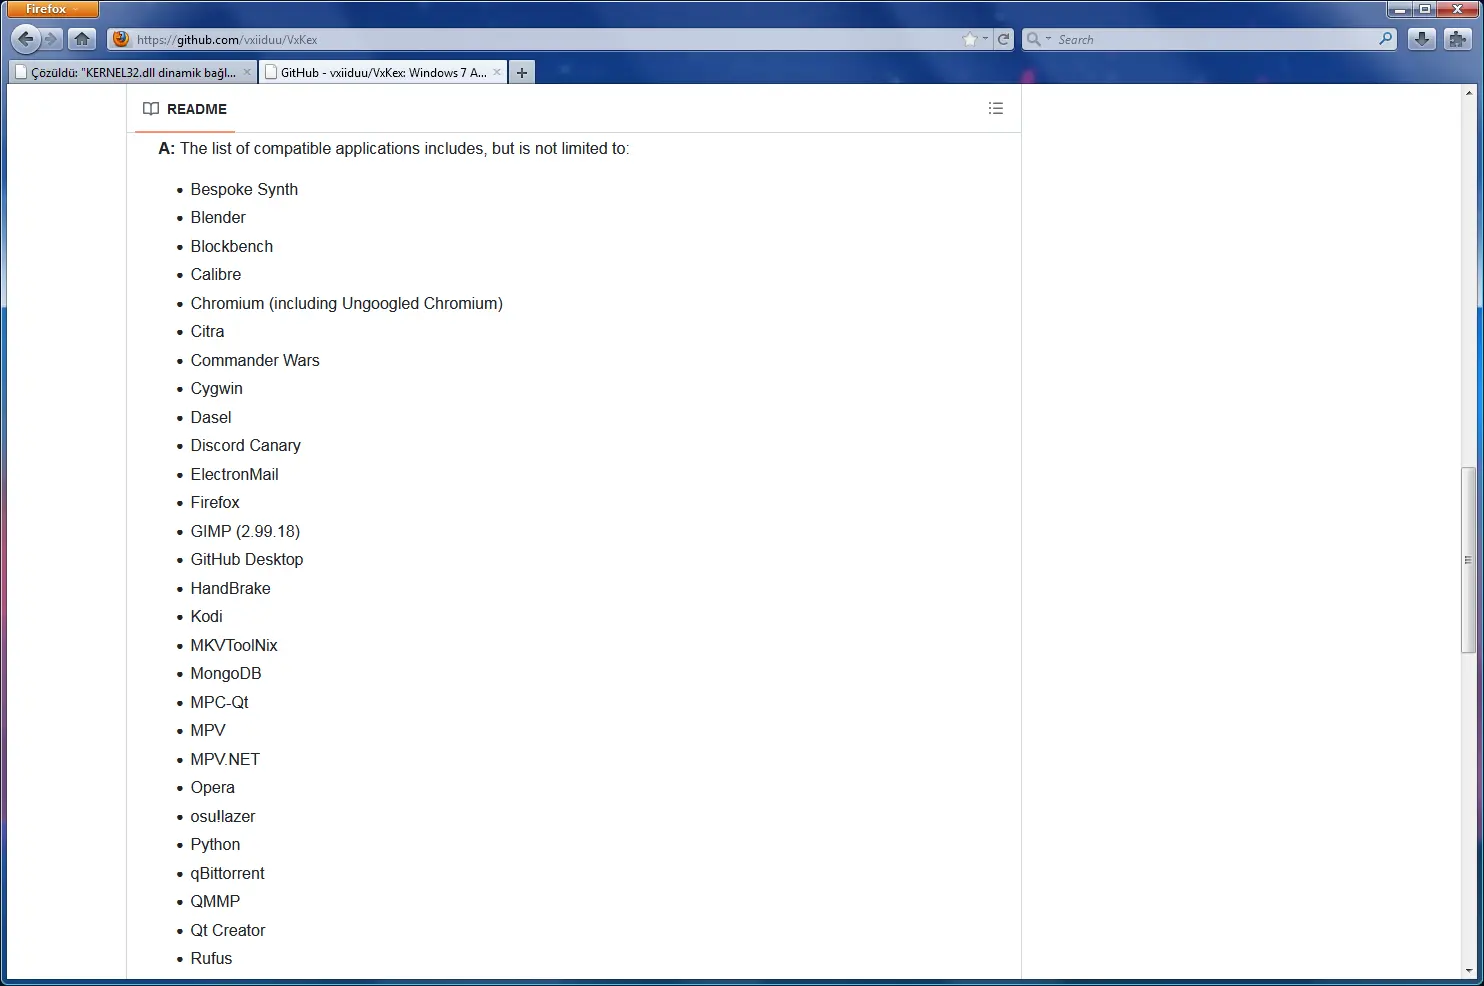
Task: Click the Rufus list item
Action: [x=211, y=958]
